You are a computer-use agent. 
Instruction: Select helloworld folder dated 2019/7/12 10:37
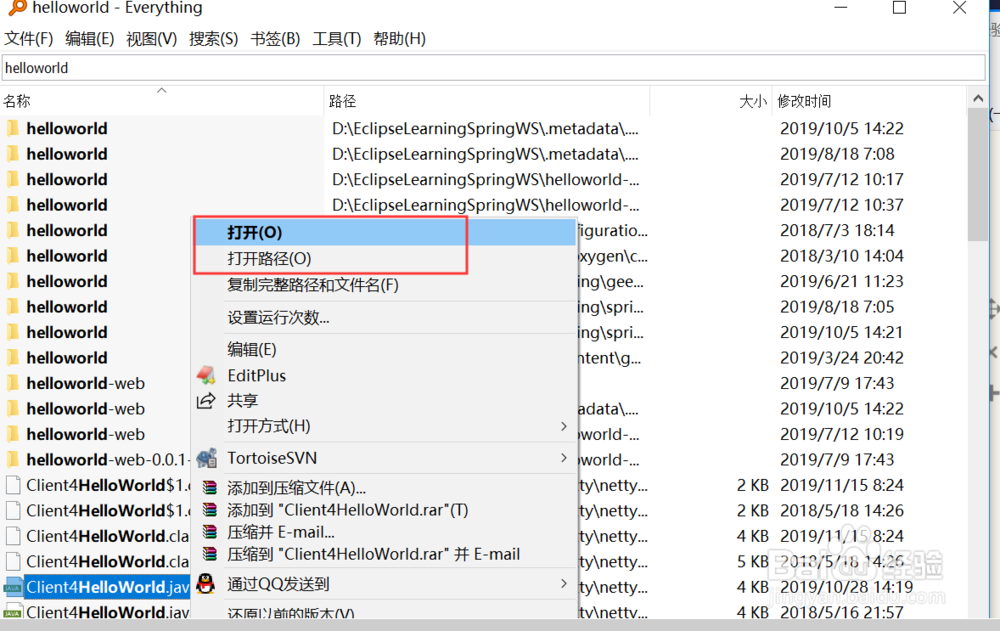(x=66, y=205)
